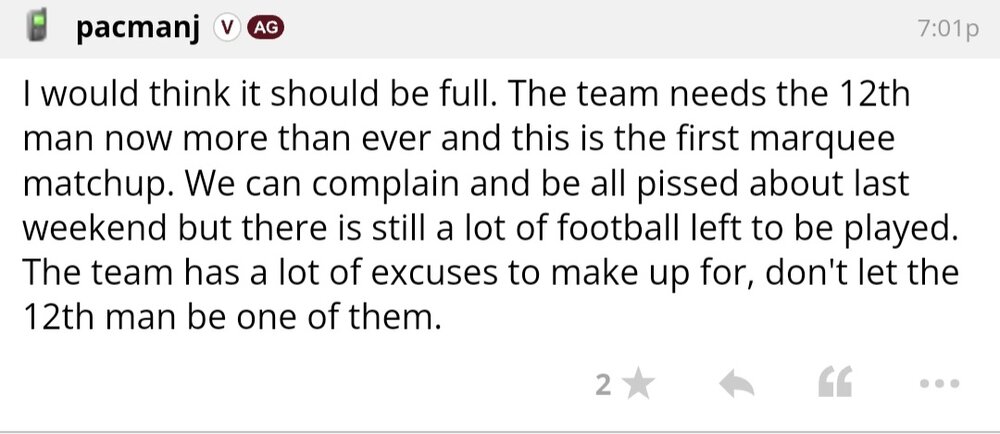Screen dimensions: 1000x434
Task: Click the opening phrase "I would think"
Action: click(x=104, y=99)
